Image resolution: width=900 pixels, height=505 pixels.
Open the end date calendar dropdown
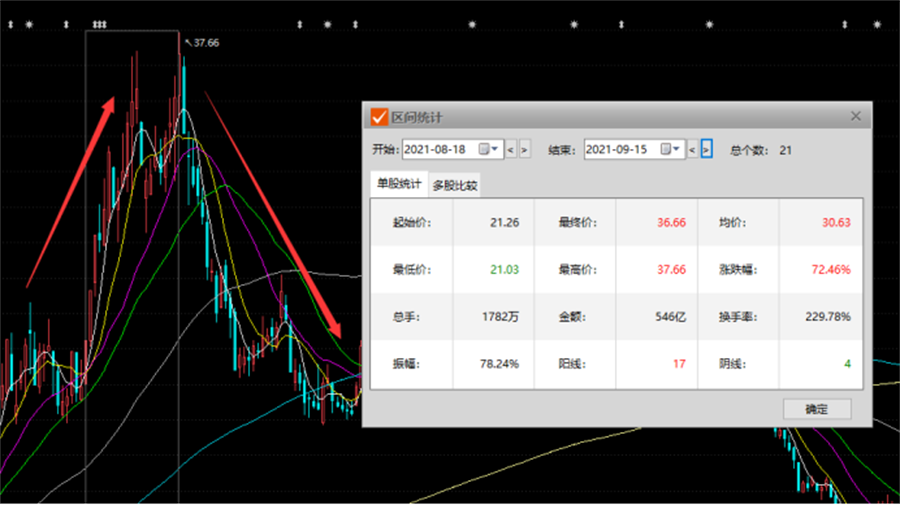[670, 149]
